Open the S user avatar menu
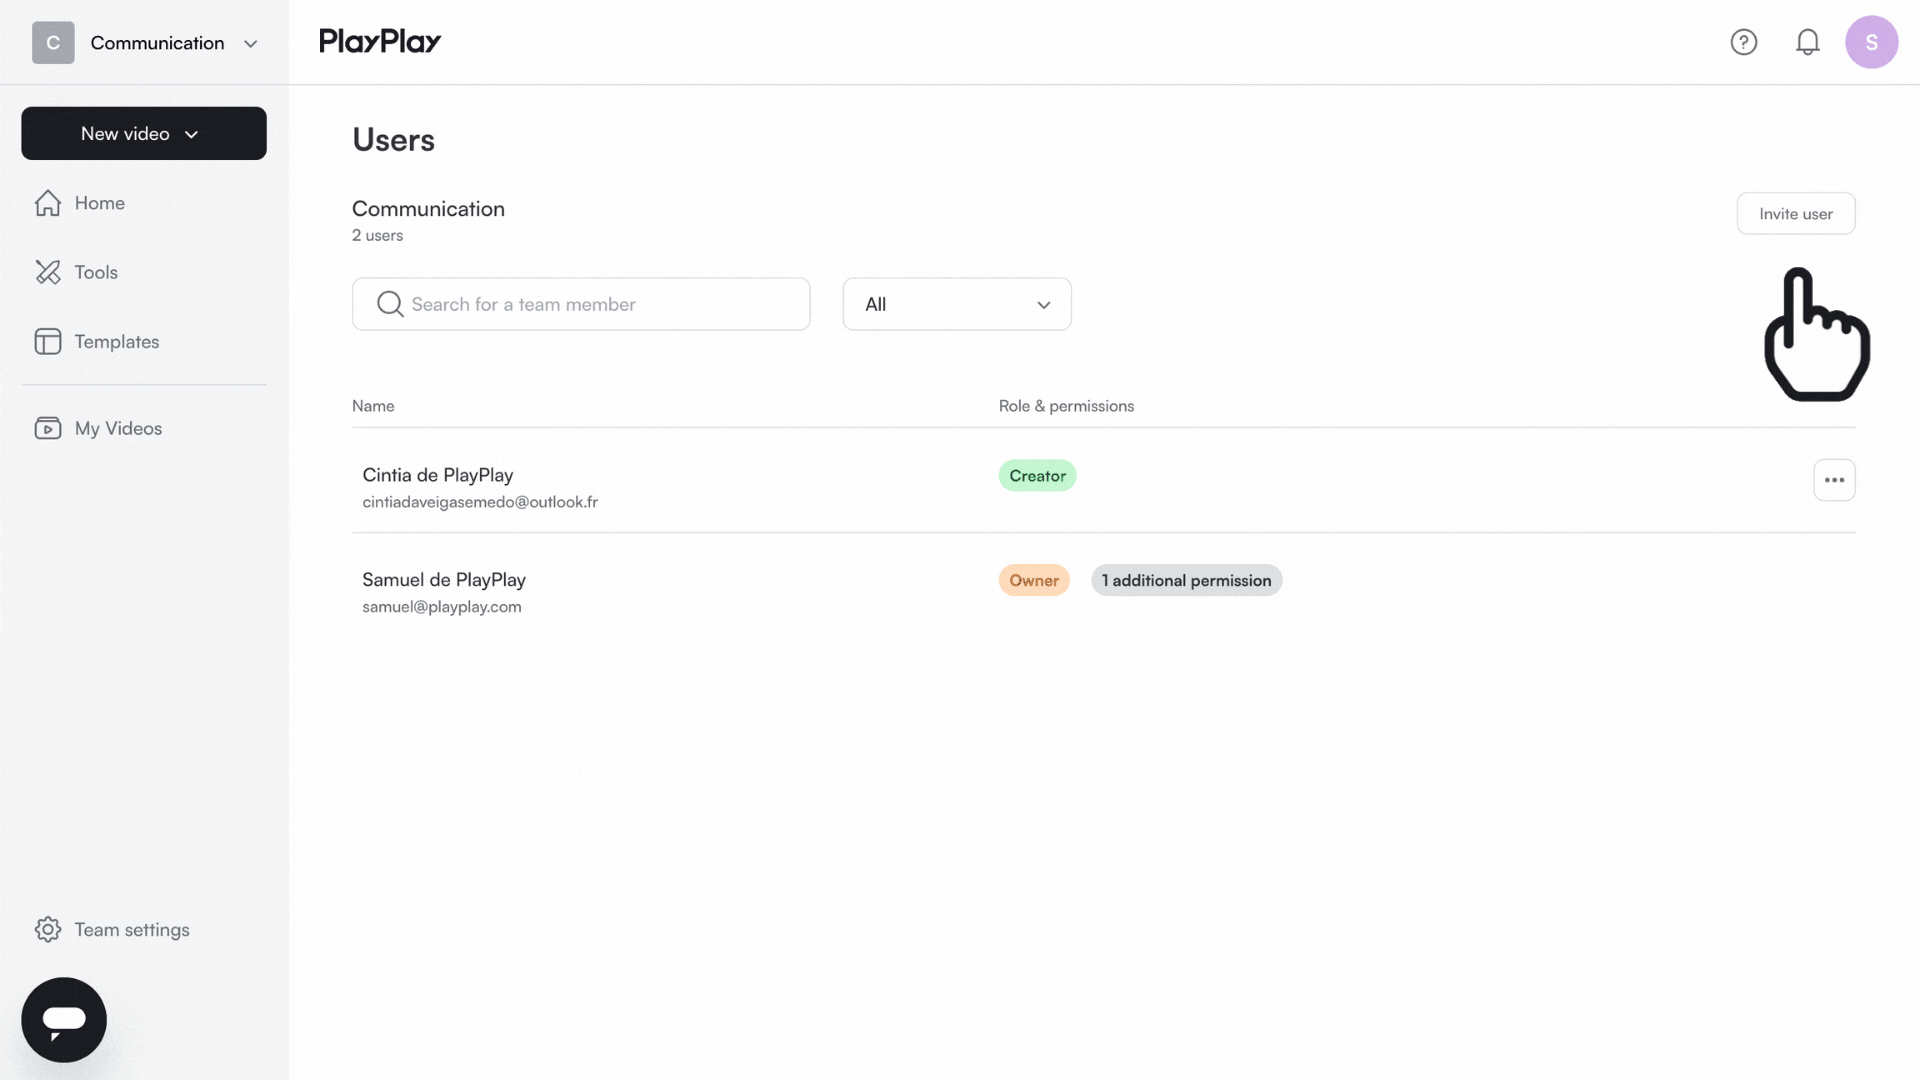The image size is (1920, 1080). tap(1872, 42)
